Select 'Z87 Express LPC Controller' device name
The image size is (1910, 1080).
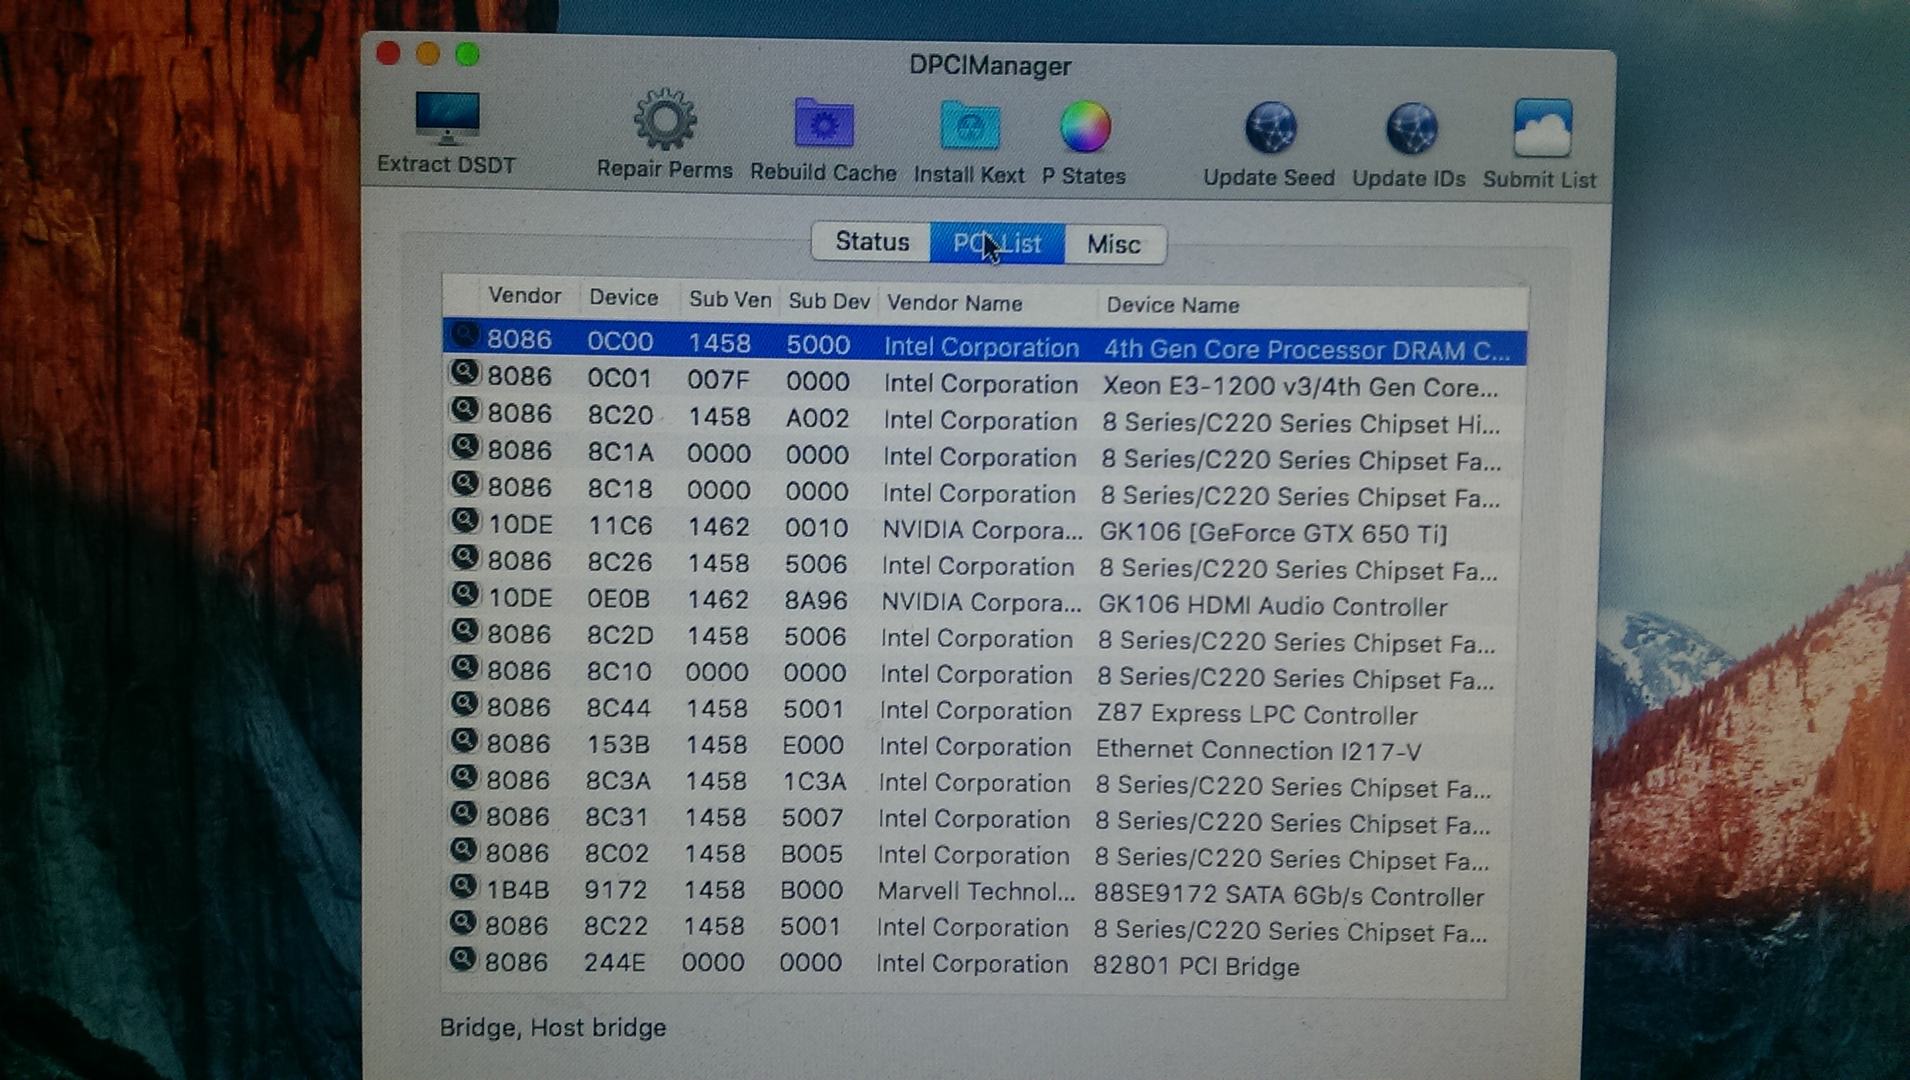click(1257, 715)
